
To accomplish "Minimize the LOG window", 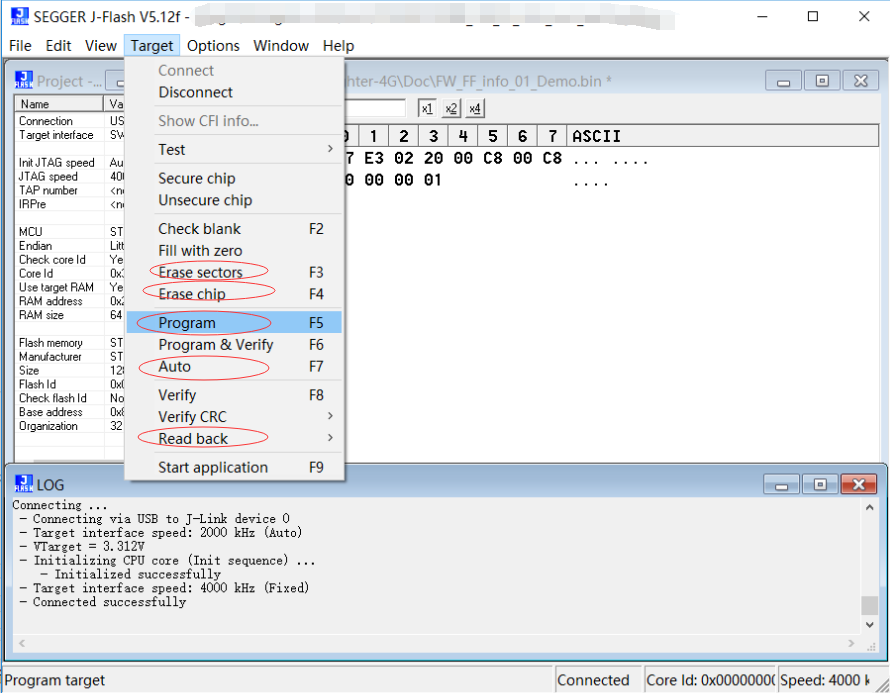I will click(782, 484).
